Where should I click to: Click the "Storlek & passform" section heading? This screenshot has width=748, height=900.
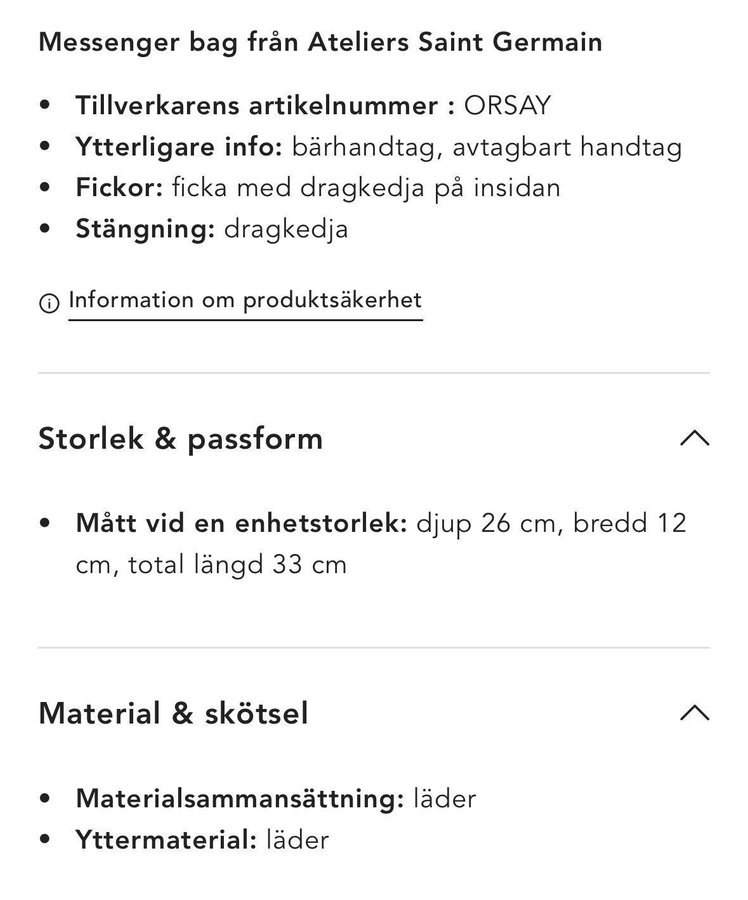(180, 438)
